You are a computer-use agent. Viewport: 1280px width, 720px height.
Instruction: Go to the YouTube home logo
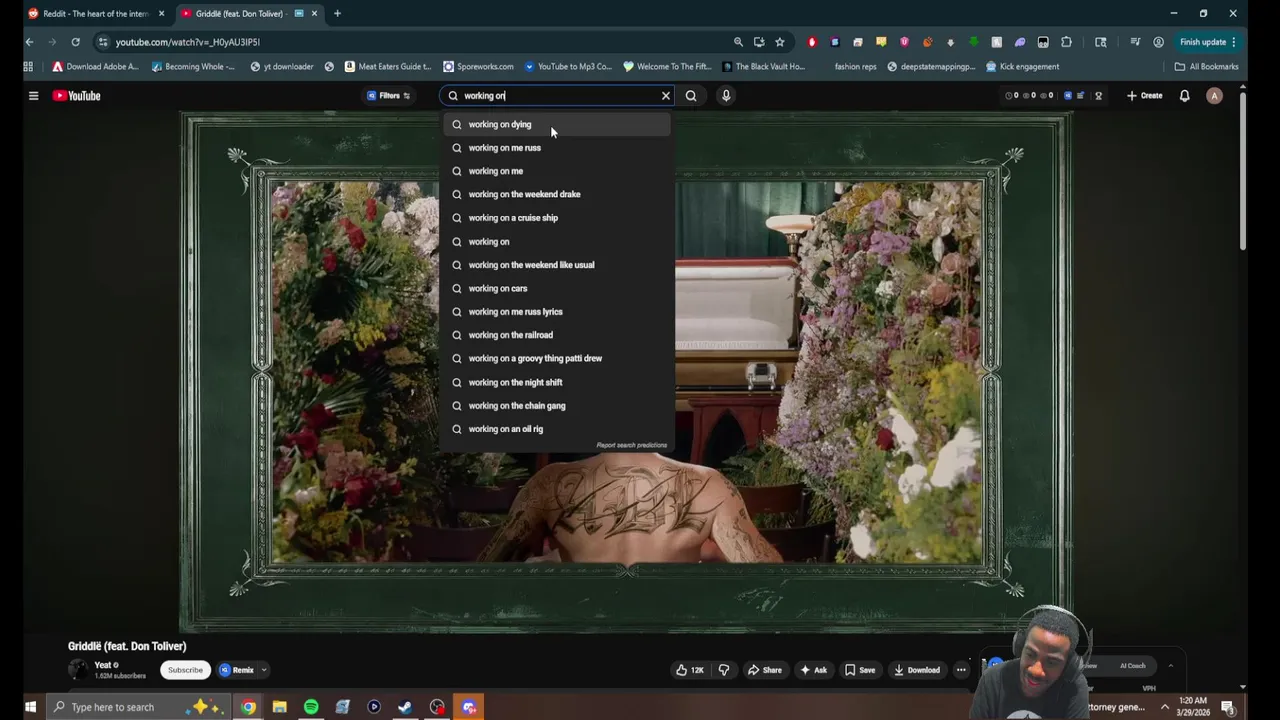(x=77, y=96)
